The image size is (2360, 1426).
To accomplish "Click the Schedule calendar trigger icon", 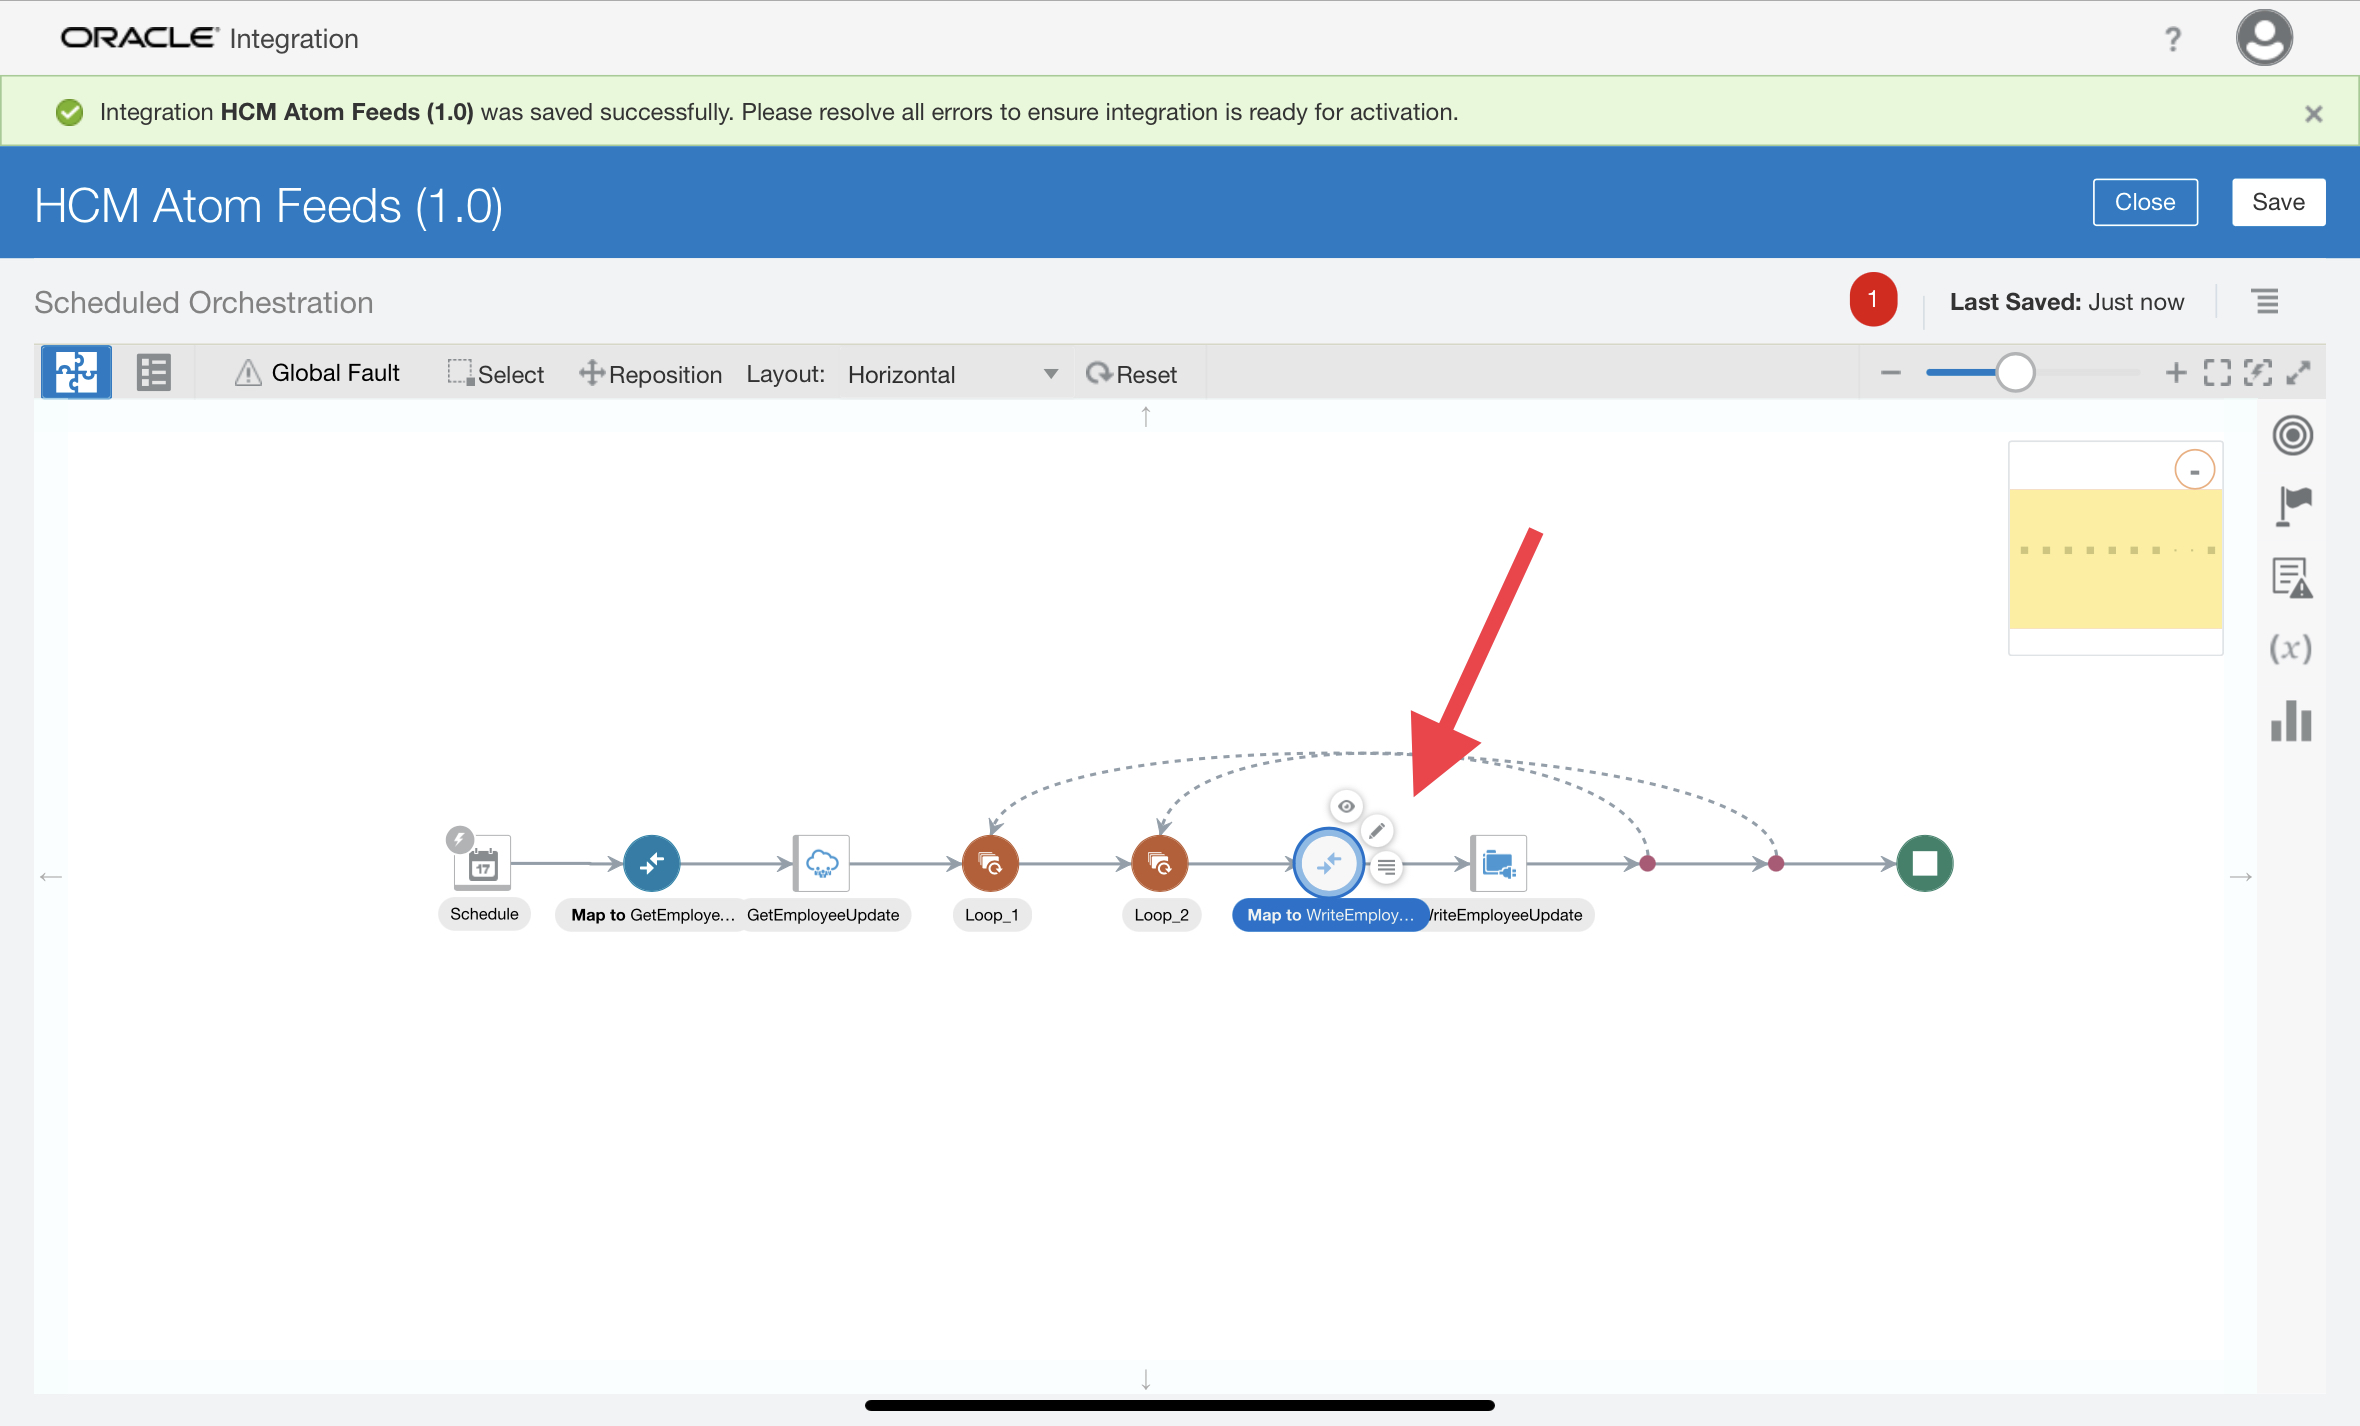I will (483, 863).
